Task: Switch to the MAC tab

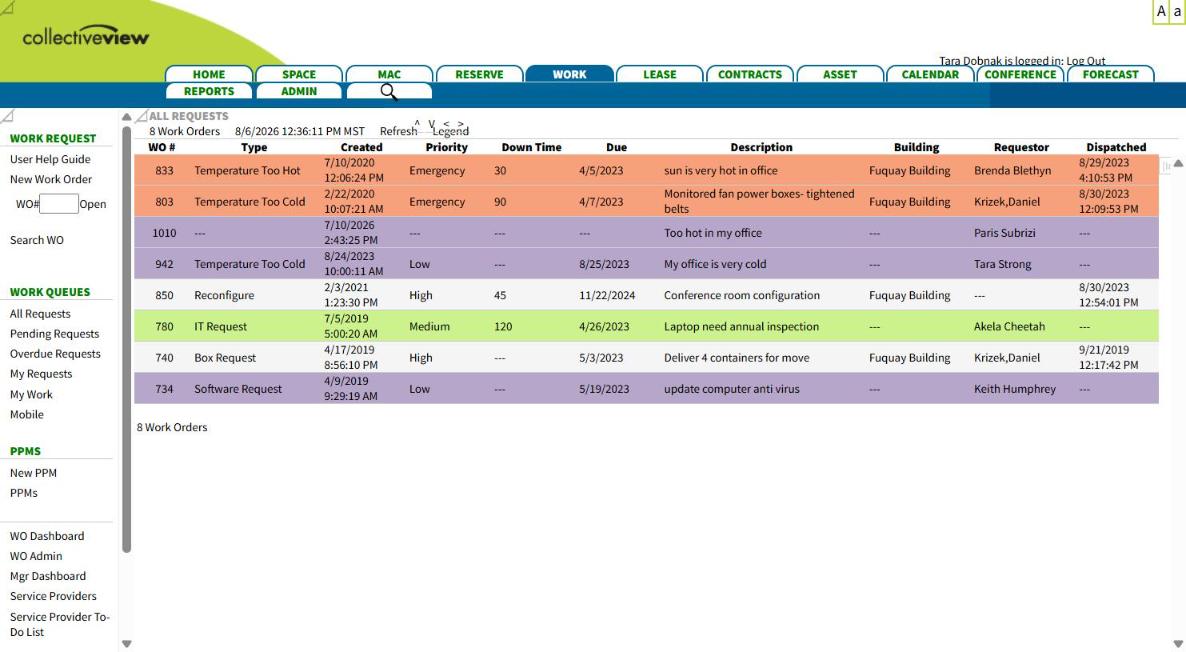Action: coord(390,74)
